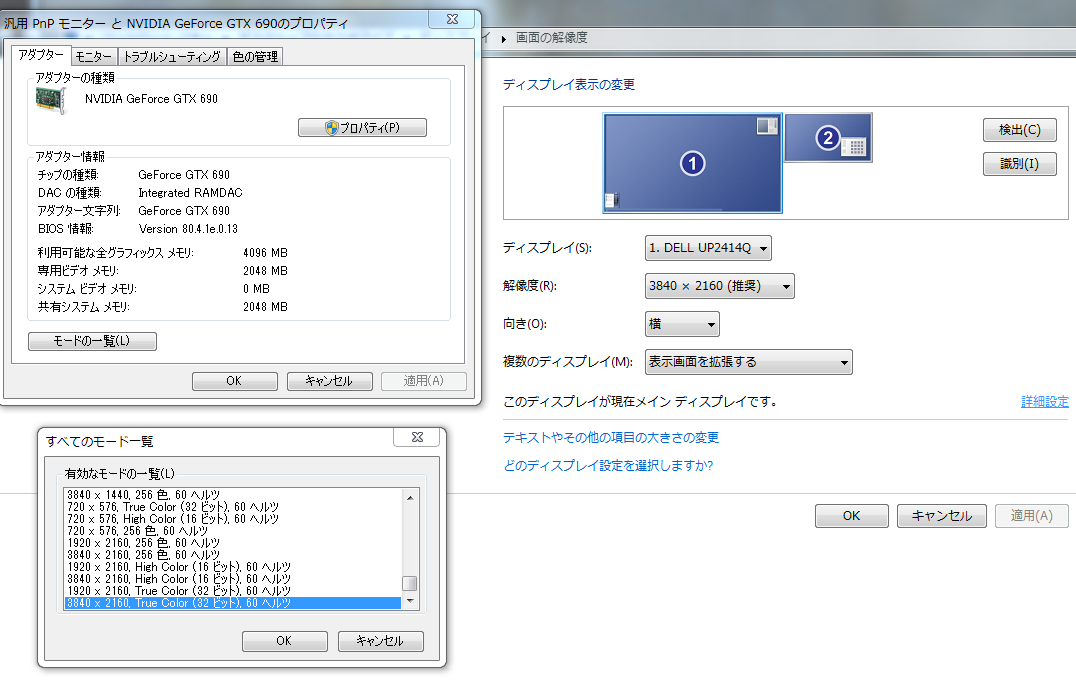Click the プロパティ(P) adapter button
This screenshot has height=694, width=1076.
(x=362, y=128)
